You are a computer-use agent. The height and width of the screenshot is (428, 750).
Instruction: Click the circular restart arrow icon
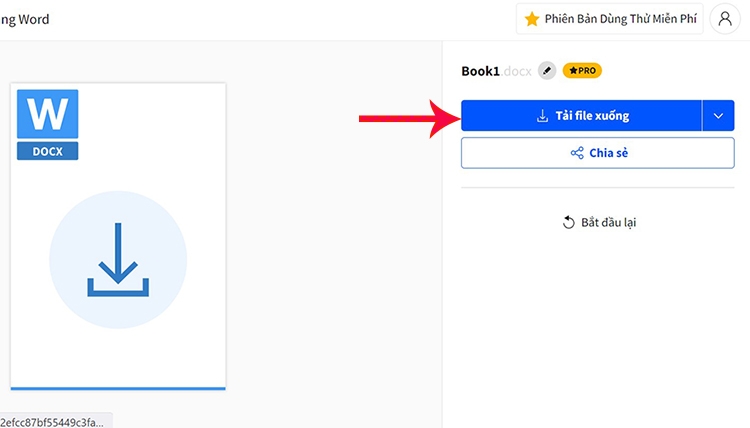click(569, 222)
